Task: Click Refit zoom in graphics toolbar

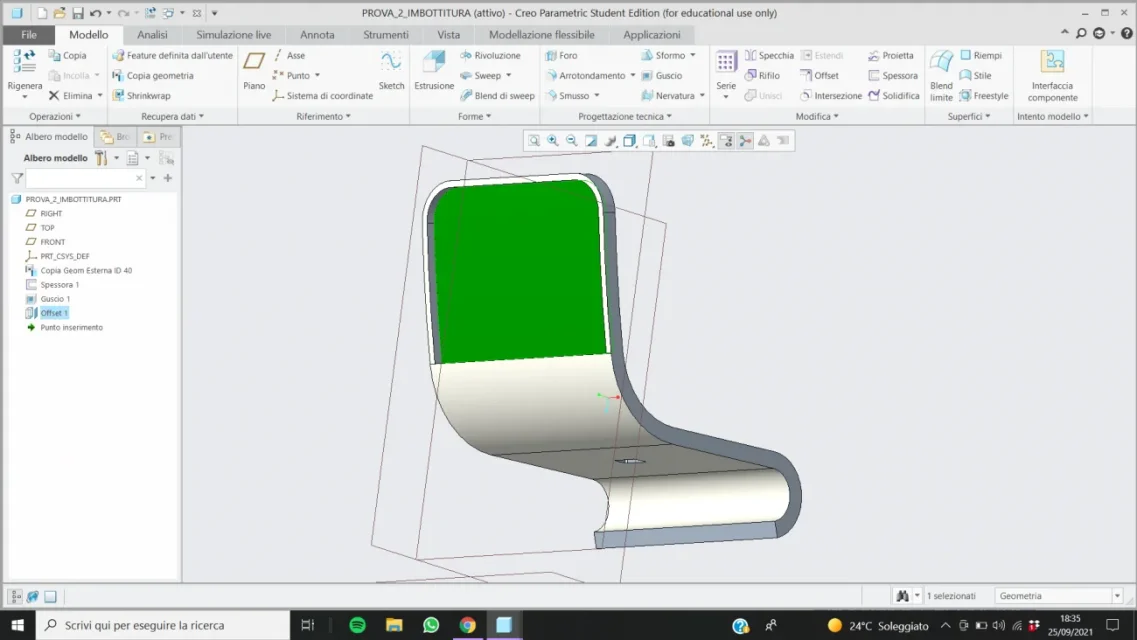Action: click(x=534, y=141)
